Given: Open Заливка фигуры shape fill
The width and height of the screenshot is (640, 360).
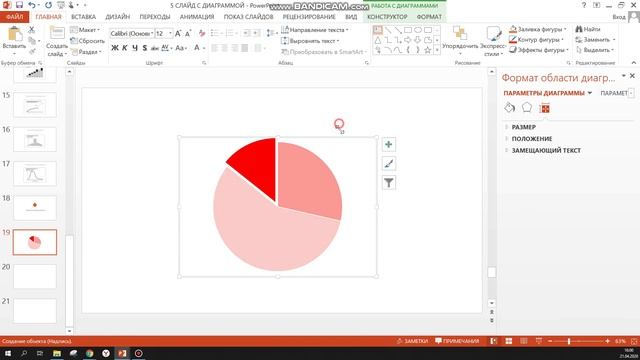Looking at the screenshot, I should [x=538, y=29].
